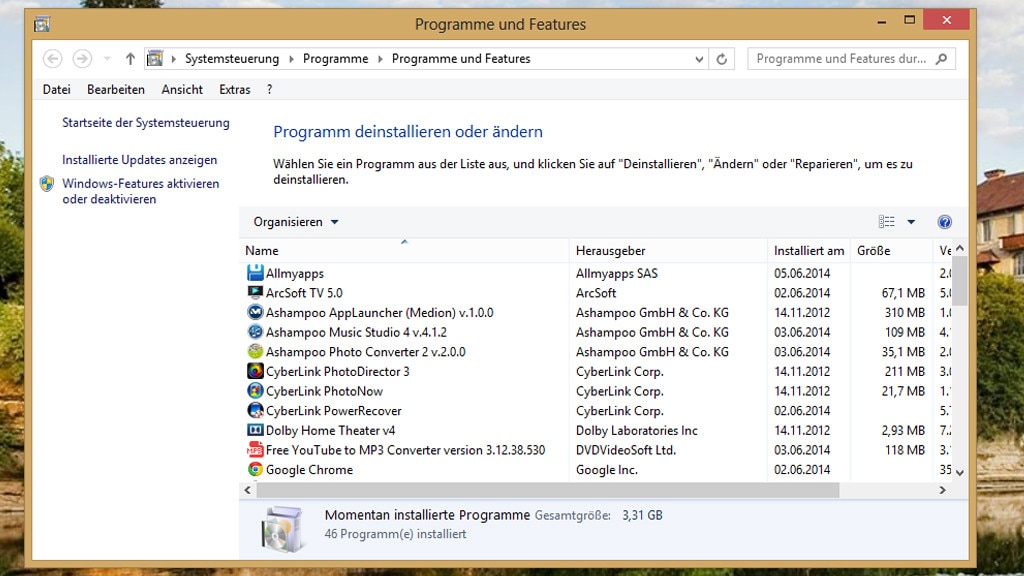This screenshot has width=1024, height=576.
Task: Open the Extras menu
Action: click(234, 89)
